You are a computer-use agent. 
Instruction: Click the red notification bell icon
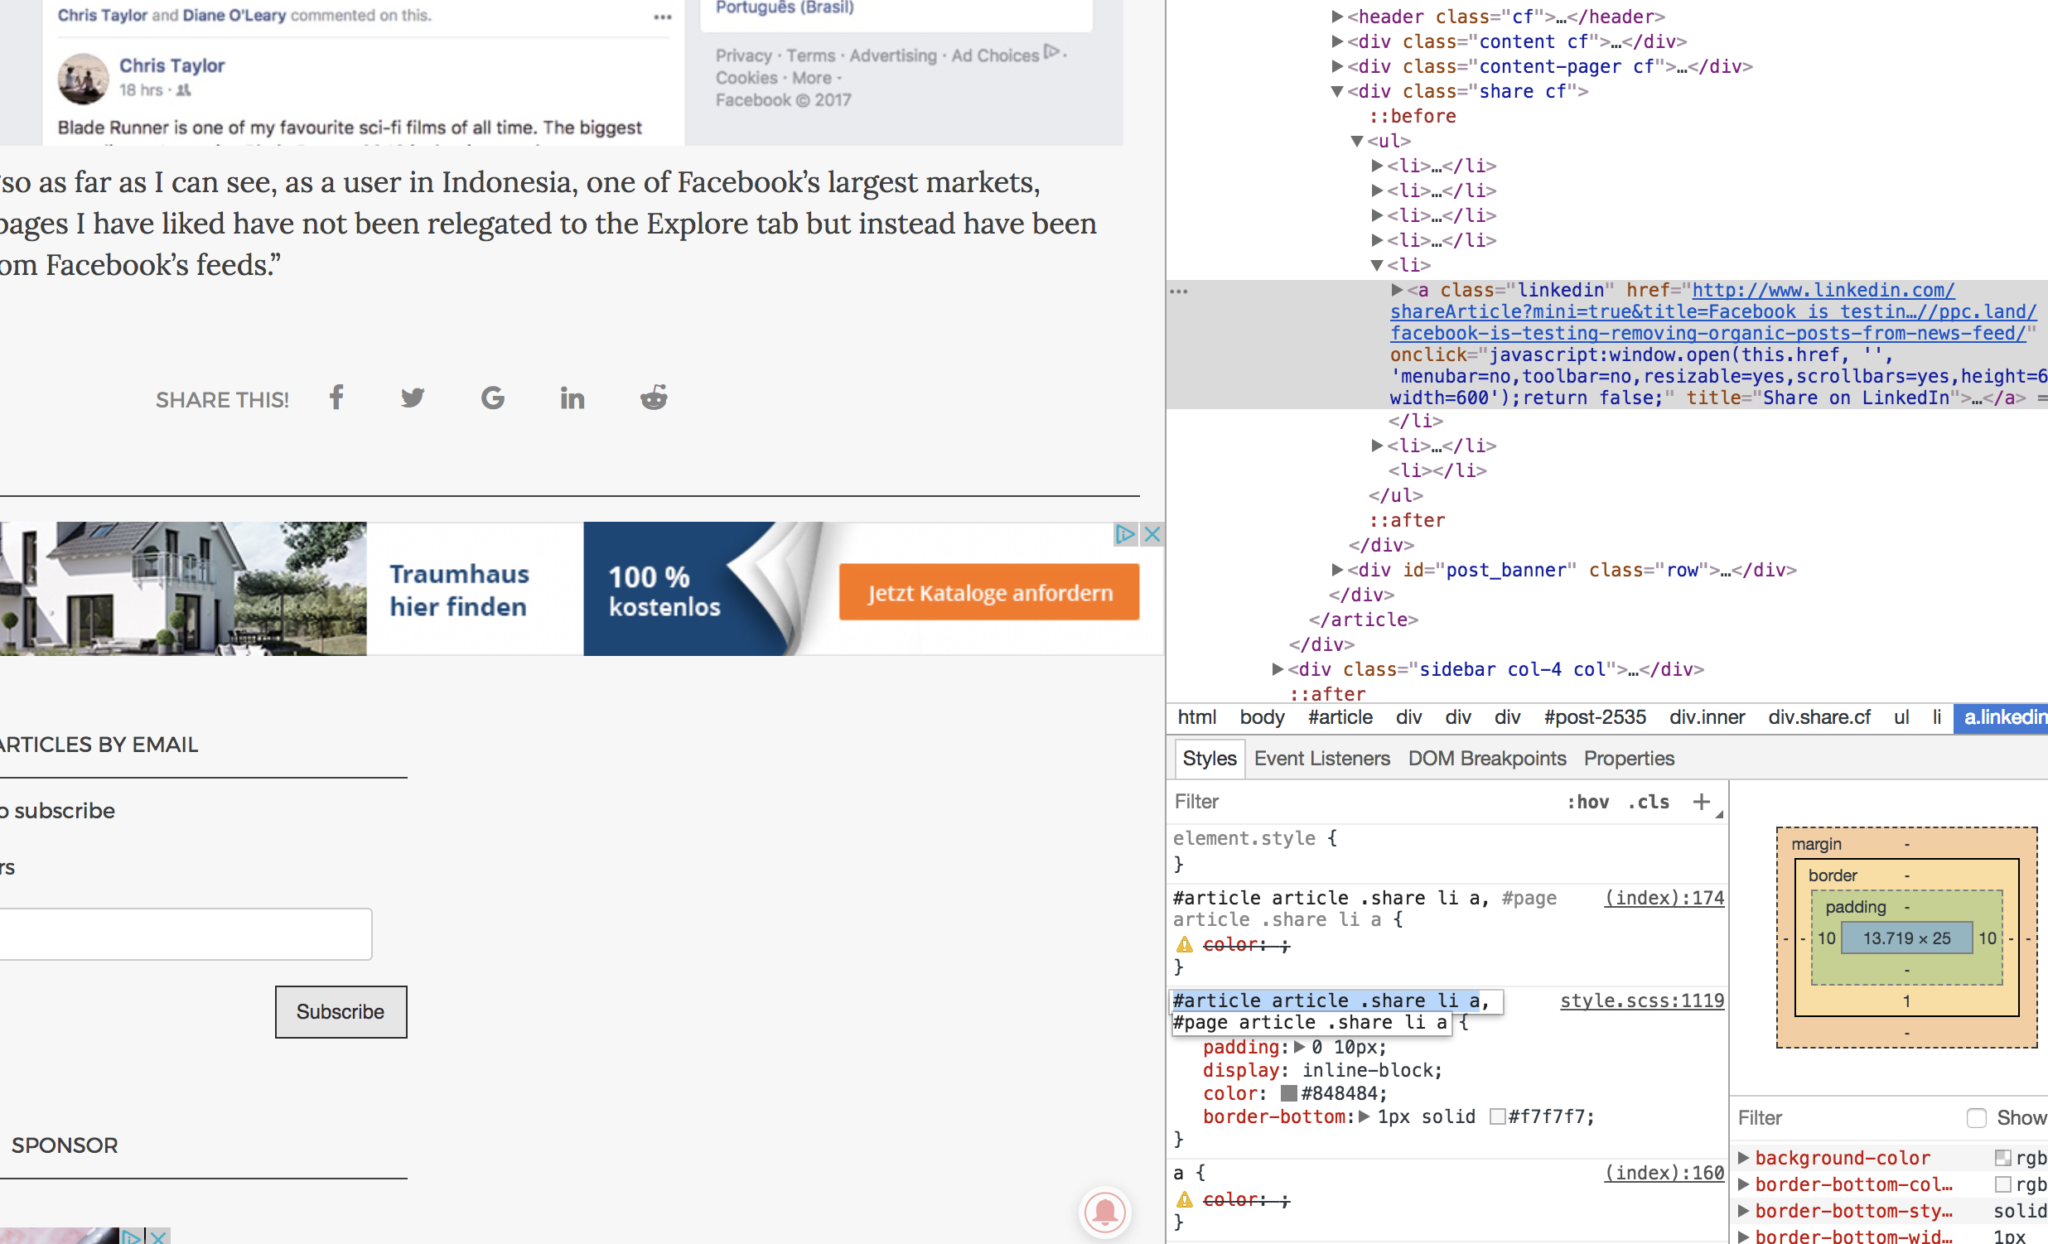(1105, 1212)
